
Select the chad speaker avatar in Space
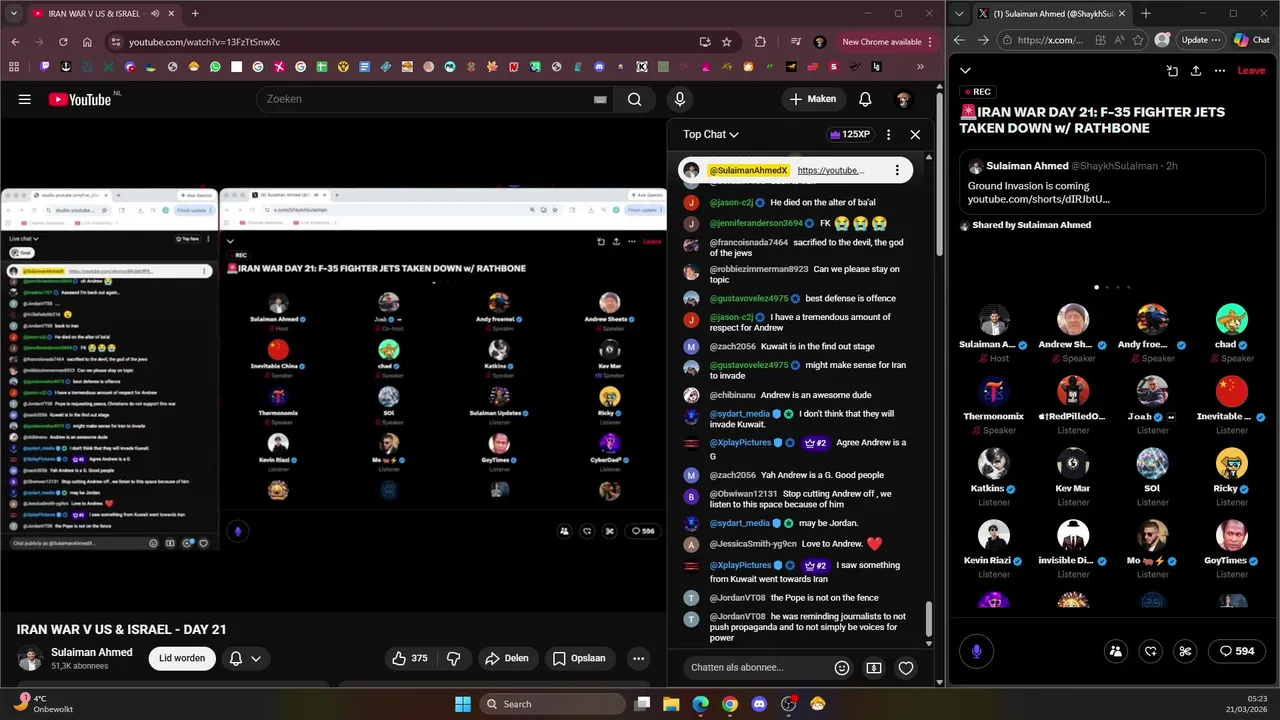pyautogui.click(x=1232, y=320)
